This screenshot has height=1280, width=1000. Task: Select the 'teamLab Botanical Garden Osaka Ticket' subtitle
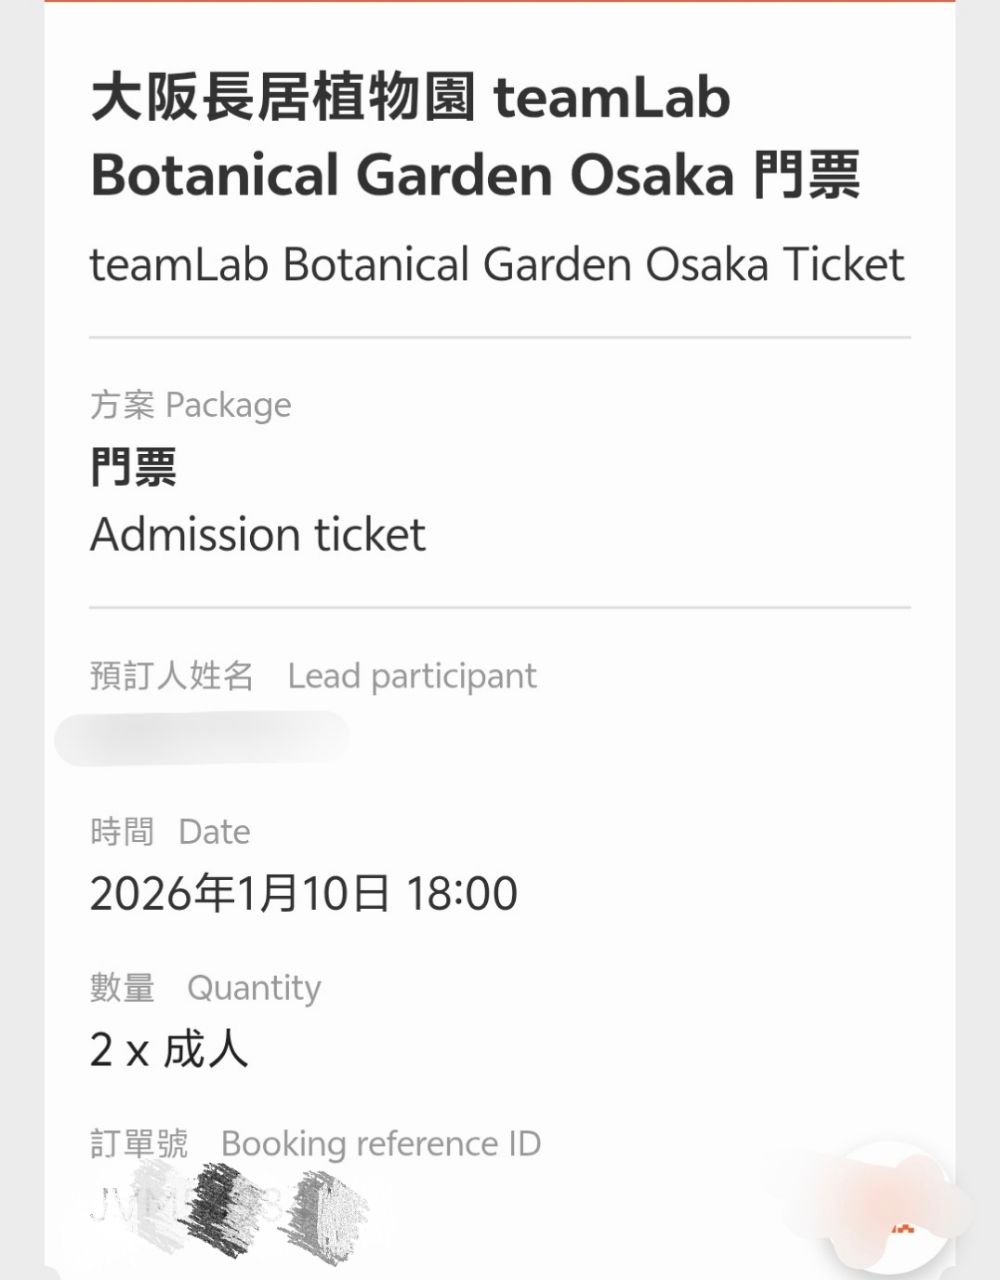tap(497, 265)
